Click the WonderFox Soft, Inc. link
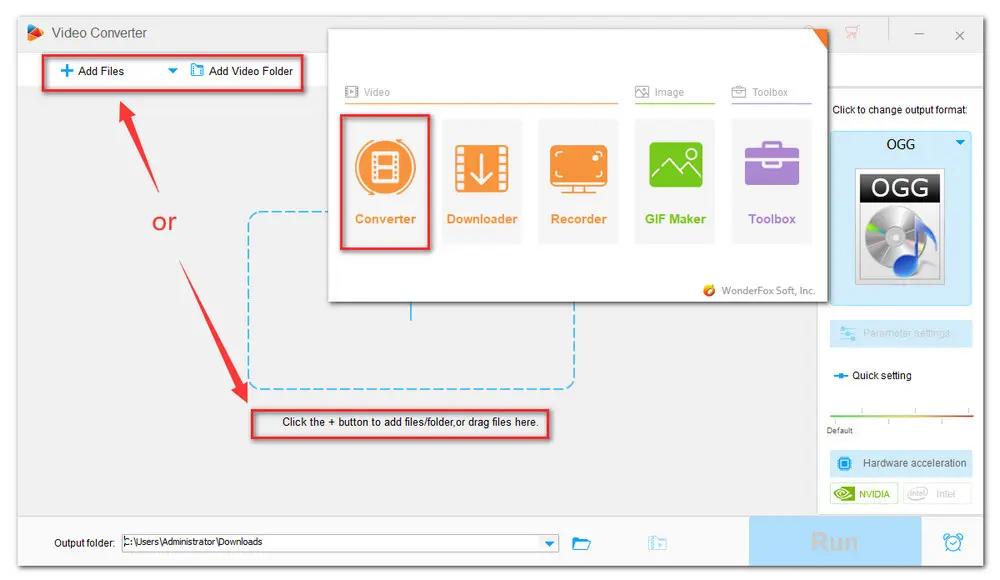 point(759,290)
